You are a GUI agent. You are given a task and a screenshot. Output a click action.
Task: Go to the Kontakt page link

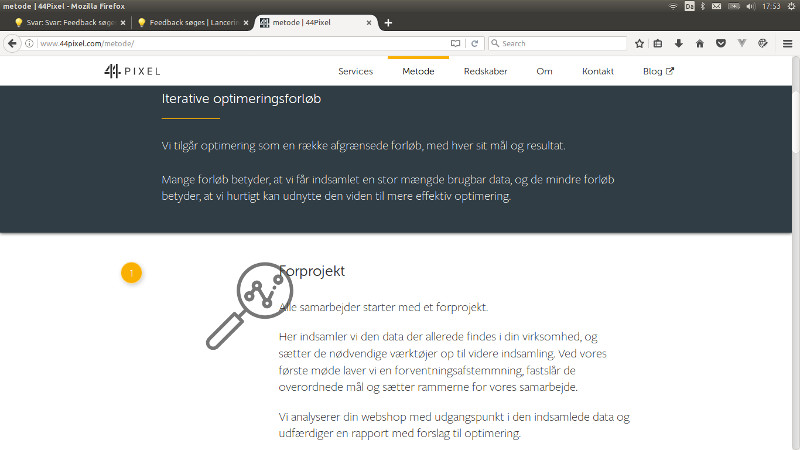598,72
